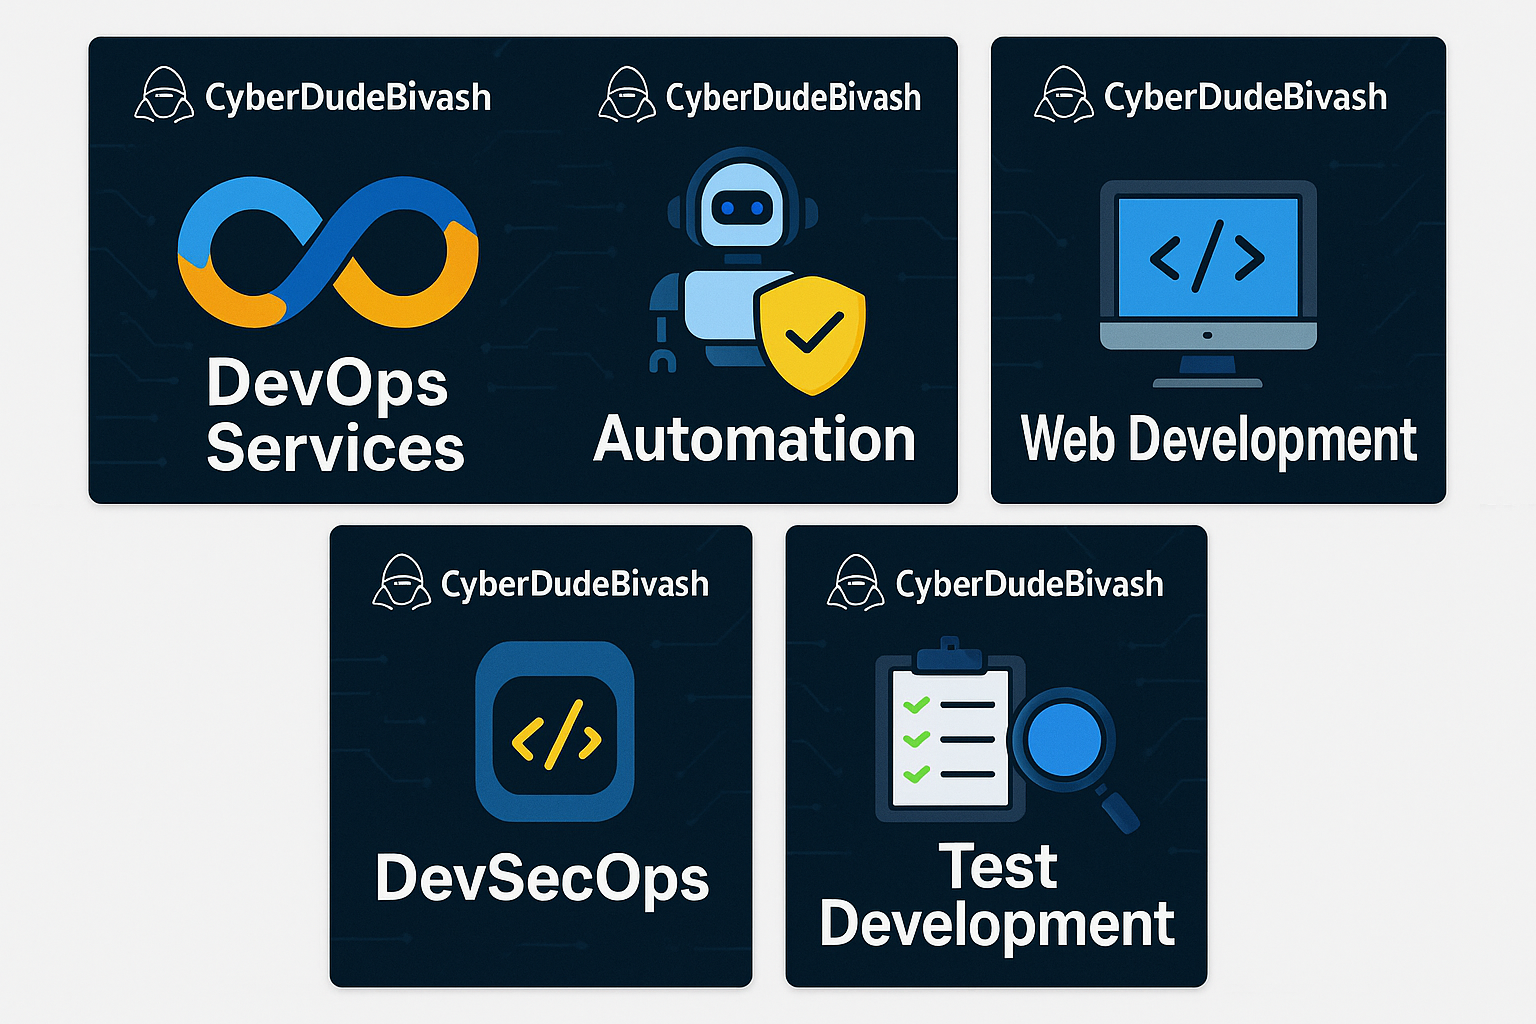
Task: Click the Automation robot's head
Action: click(741, 205)
